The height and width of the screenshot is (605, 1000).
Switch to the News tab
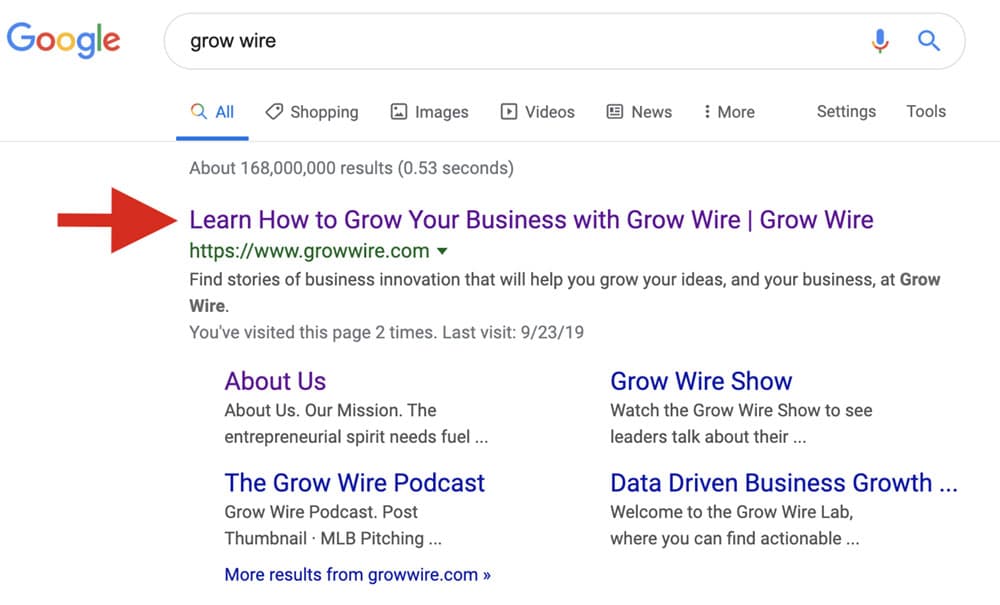(639, 112)
